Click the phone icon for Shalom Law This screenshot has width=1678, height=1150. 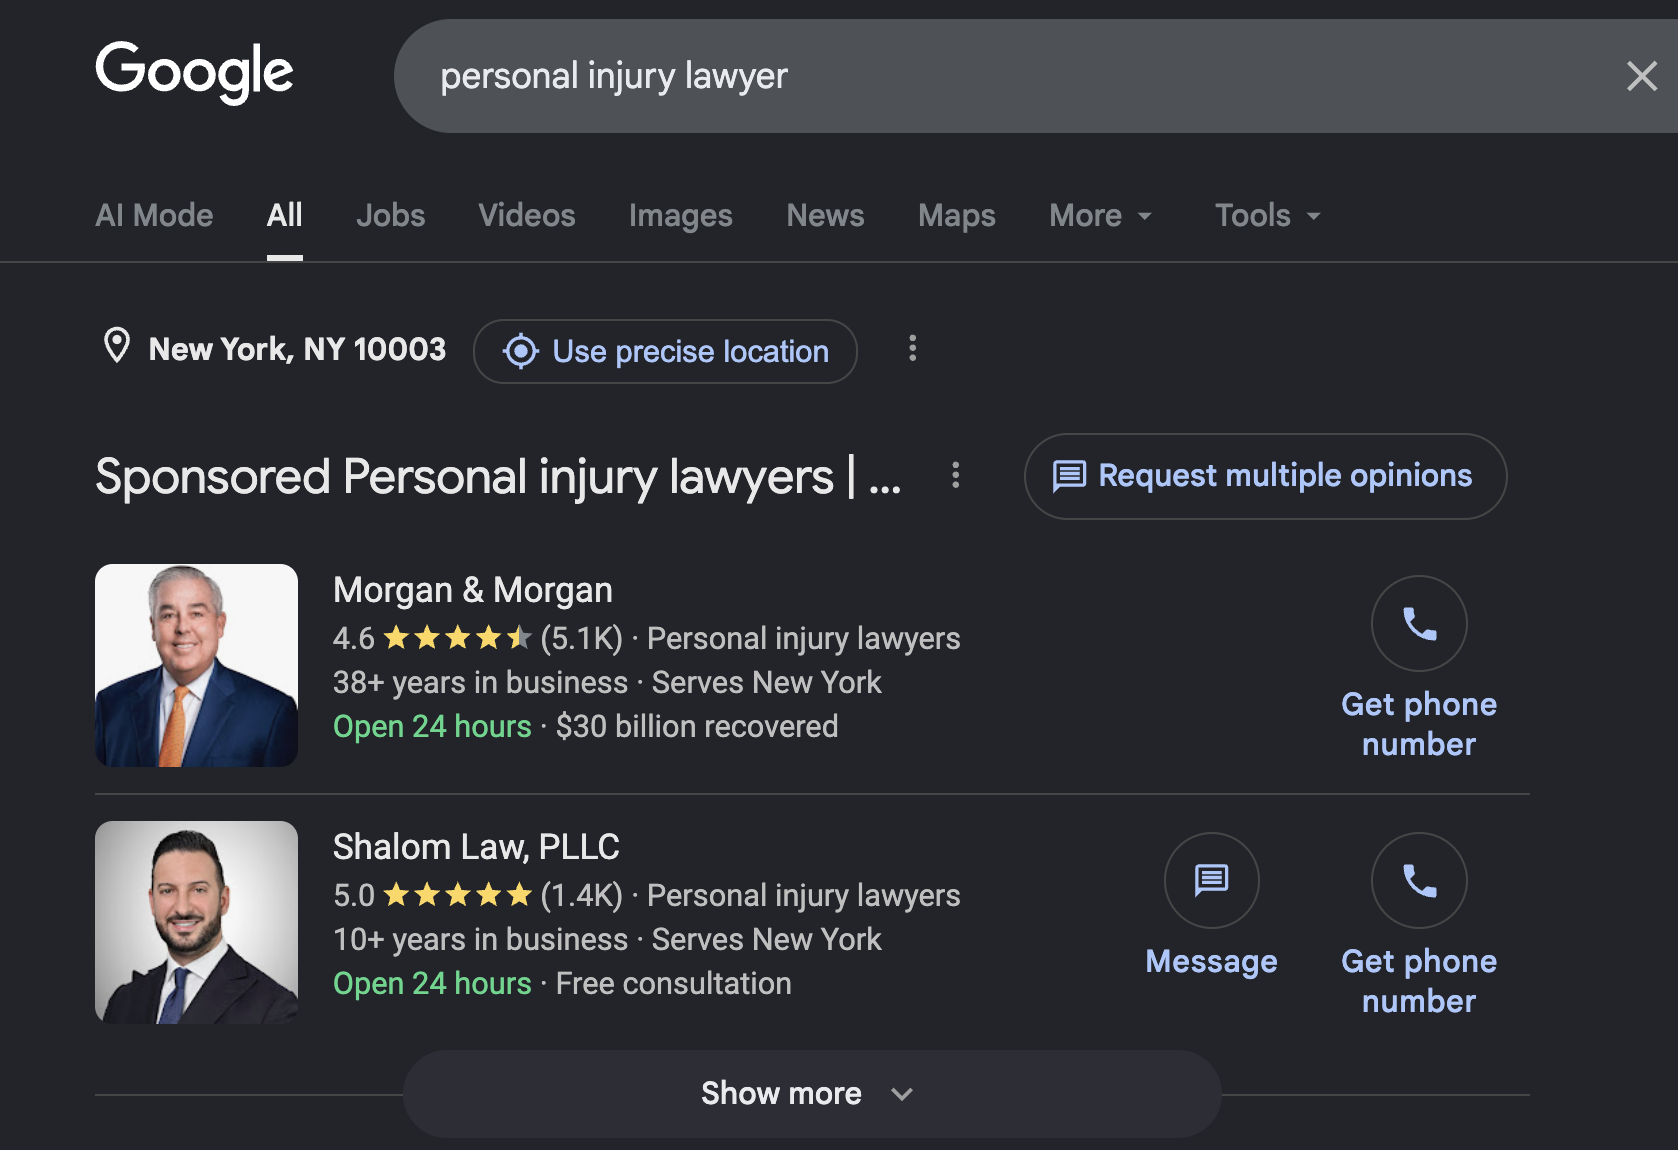pyautogui.click(x=1419, y=880)
